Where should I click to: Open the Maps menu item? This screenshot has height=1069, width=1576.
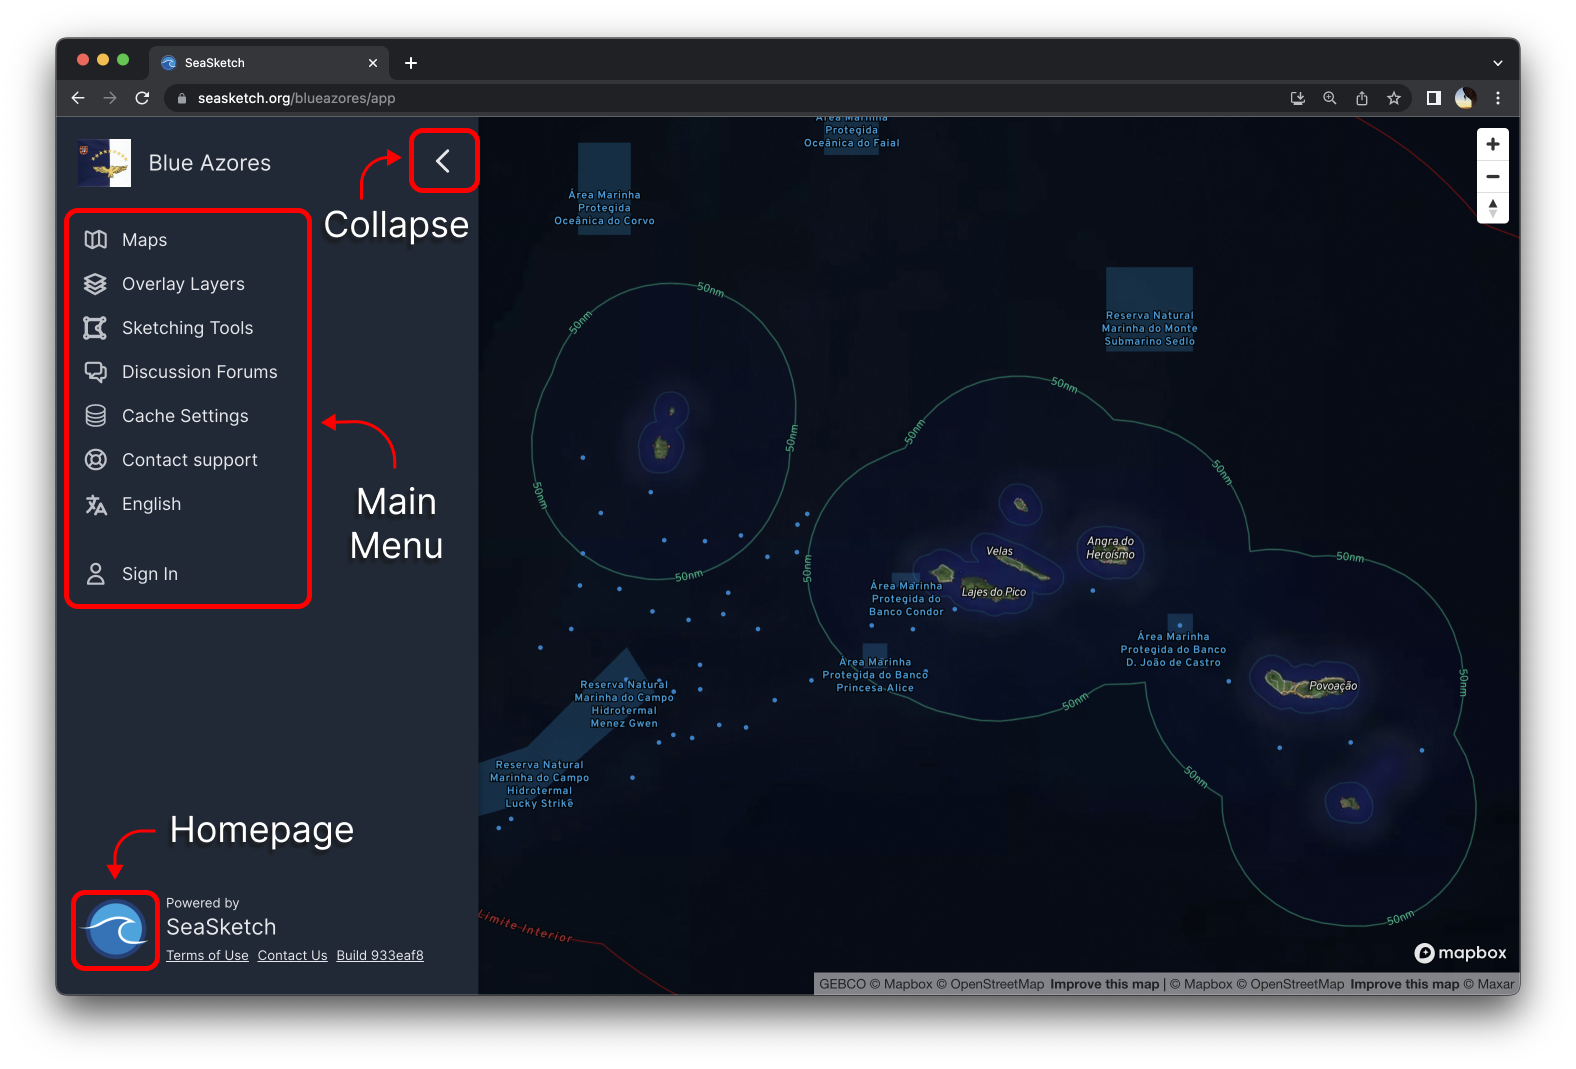144,240
